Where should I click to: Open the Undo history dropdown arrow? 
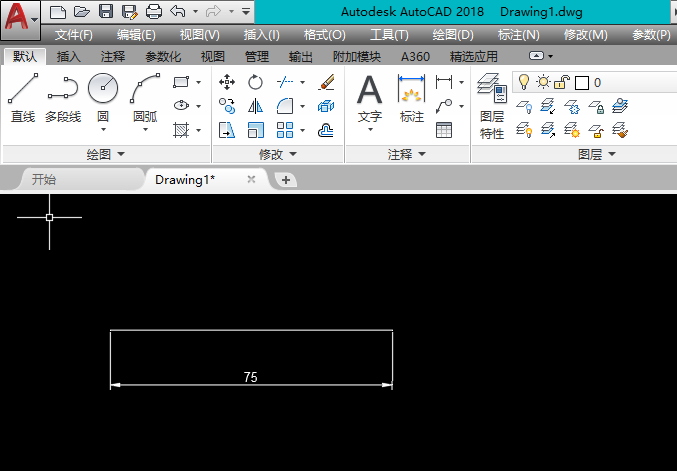click(x=195, y=12)
